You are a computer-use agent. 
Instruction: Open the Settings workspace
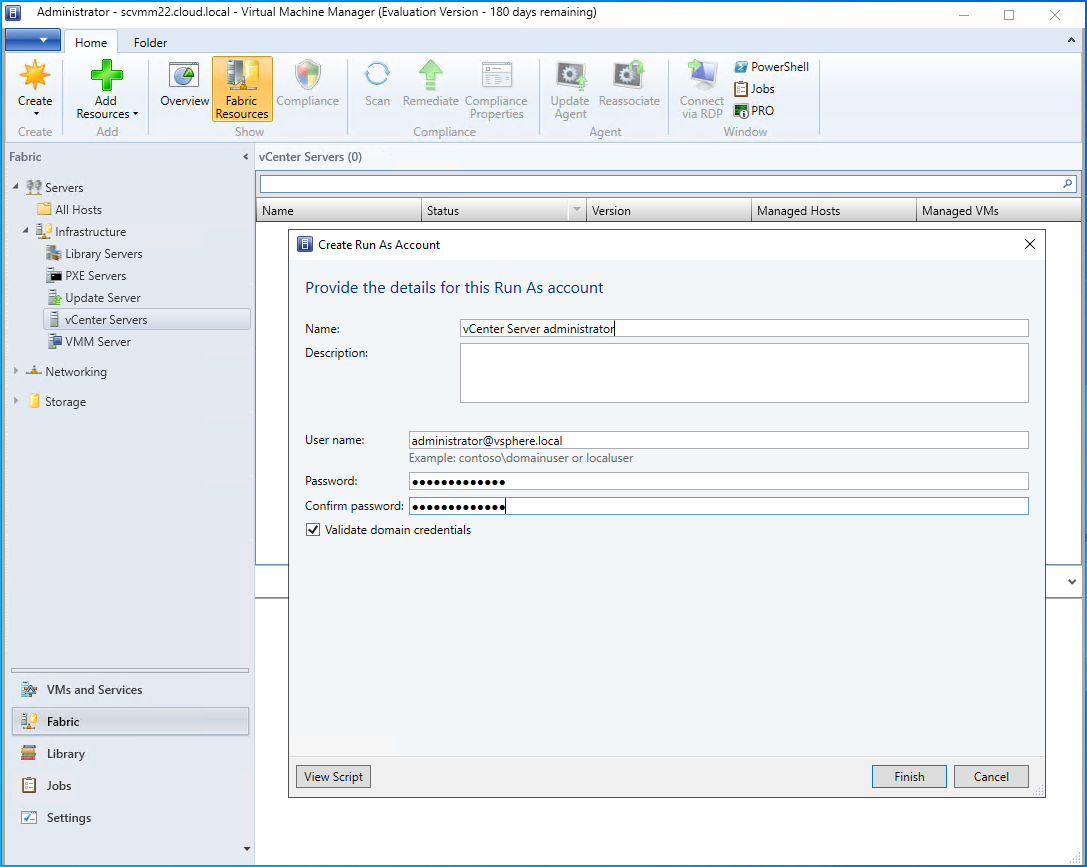pyautogui.click(x=130, y=818)
